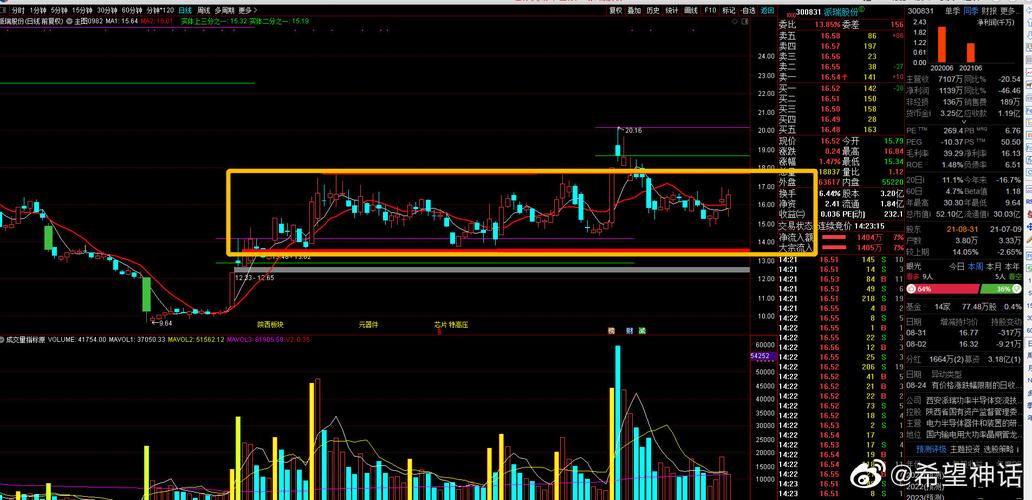Click 统计 statistics button

click(672, 11)
